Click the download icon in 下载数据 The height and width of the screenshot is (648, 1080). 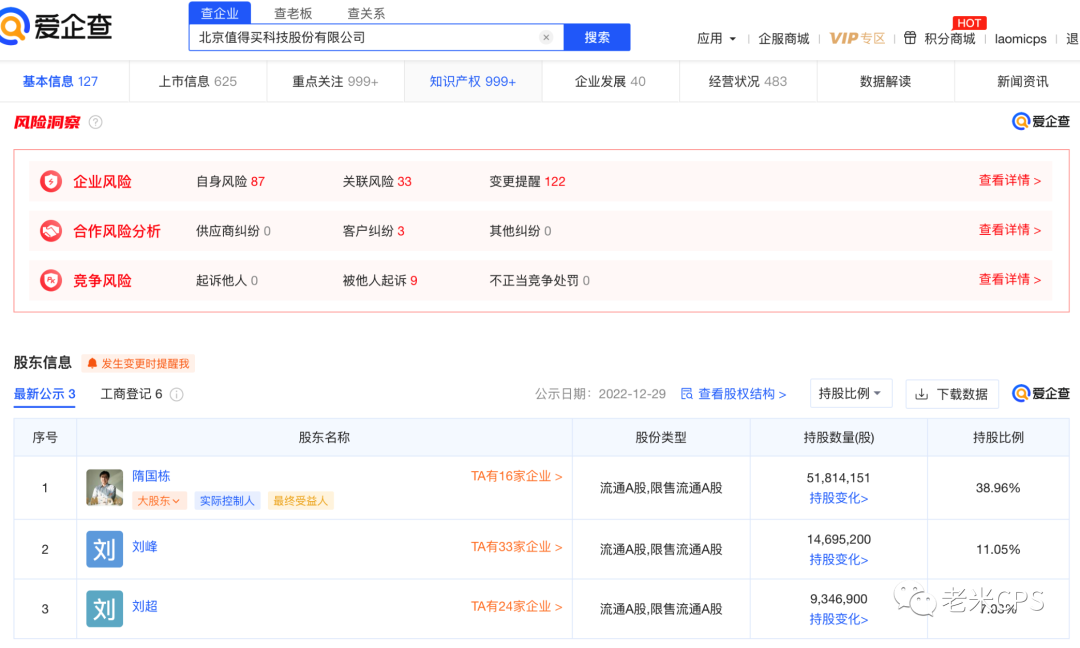pyautogui.click(x=921, y=394)
